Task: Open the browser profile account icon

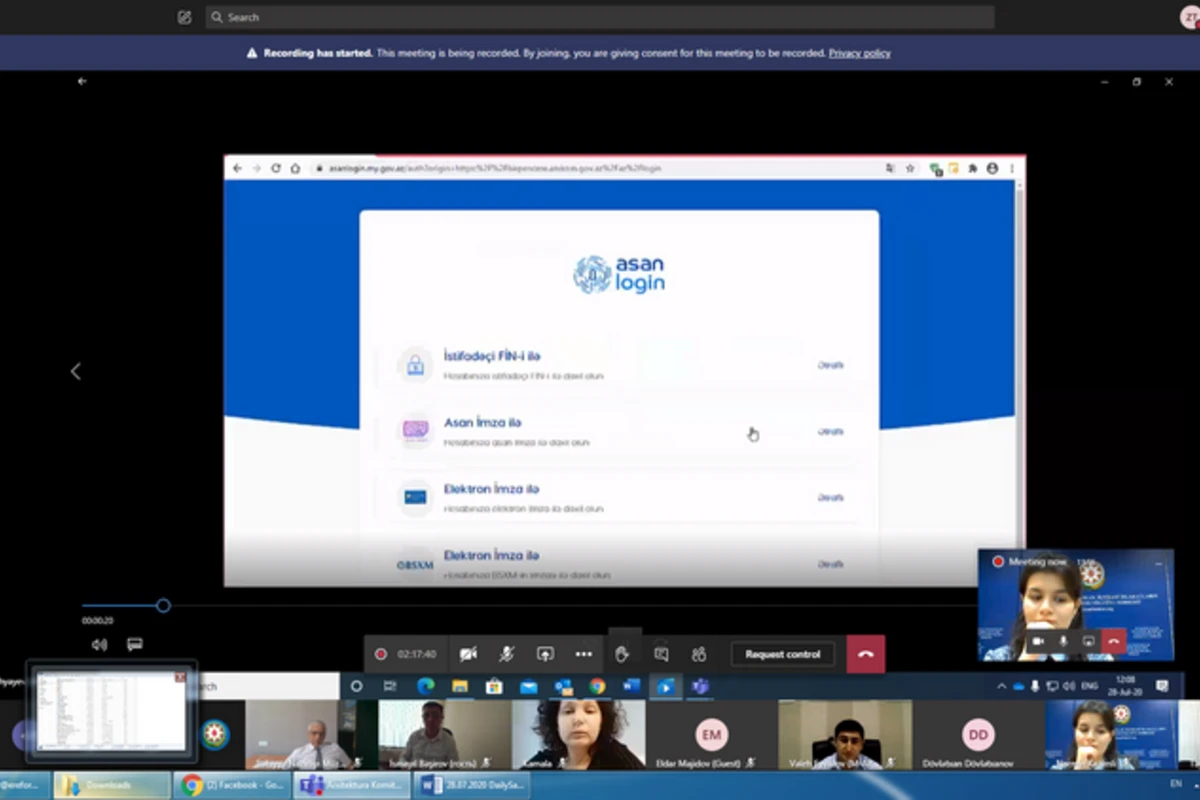Action: [x=992, y=169]
